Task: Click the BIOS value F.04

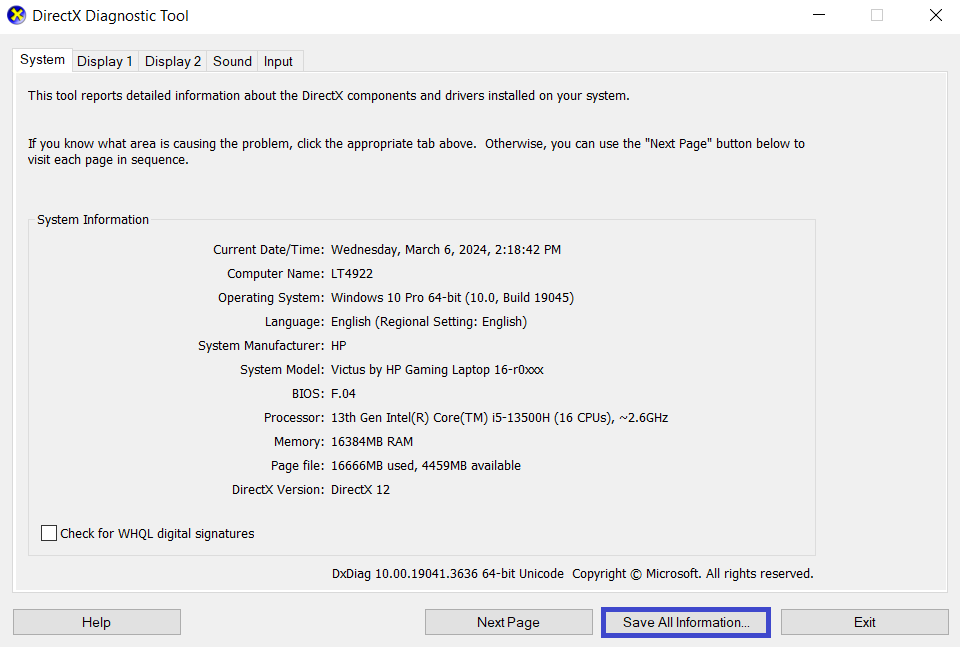Action: (343, 394)
